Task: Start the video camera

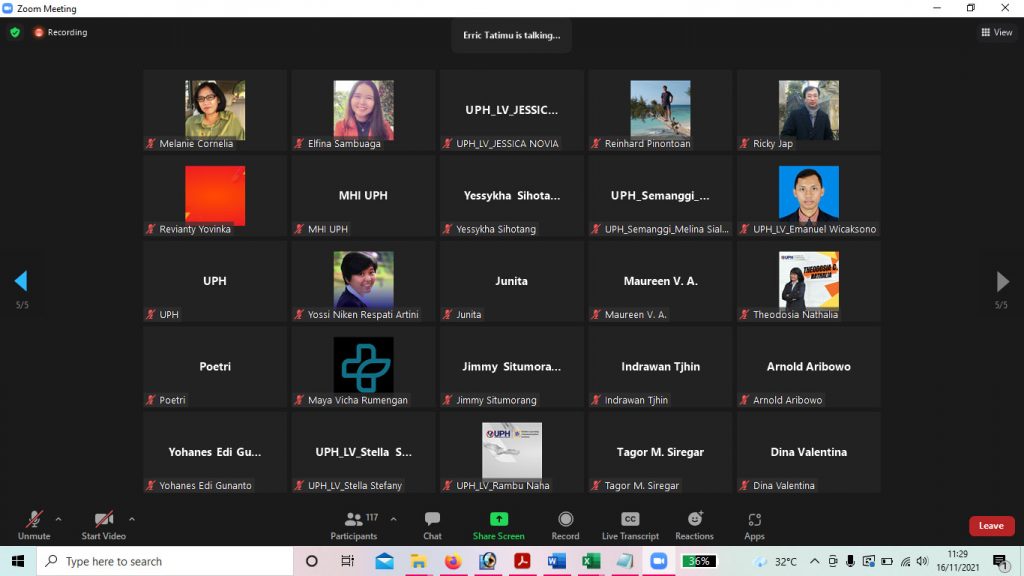Action: (104, 525)
